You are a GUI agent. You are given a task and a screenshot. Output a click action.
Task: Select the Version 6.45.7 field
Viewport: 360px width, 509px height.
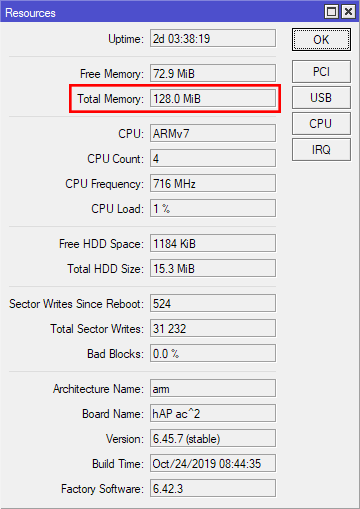pos(213,438)
